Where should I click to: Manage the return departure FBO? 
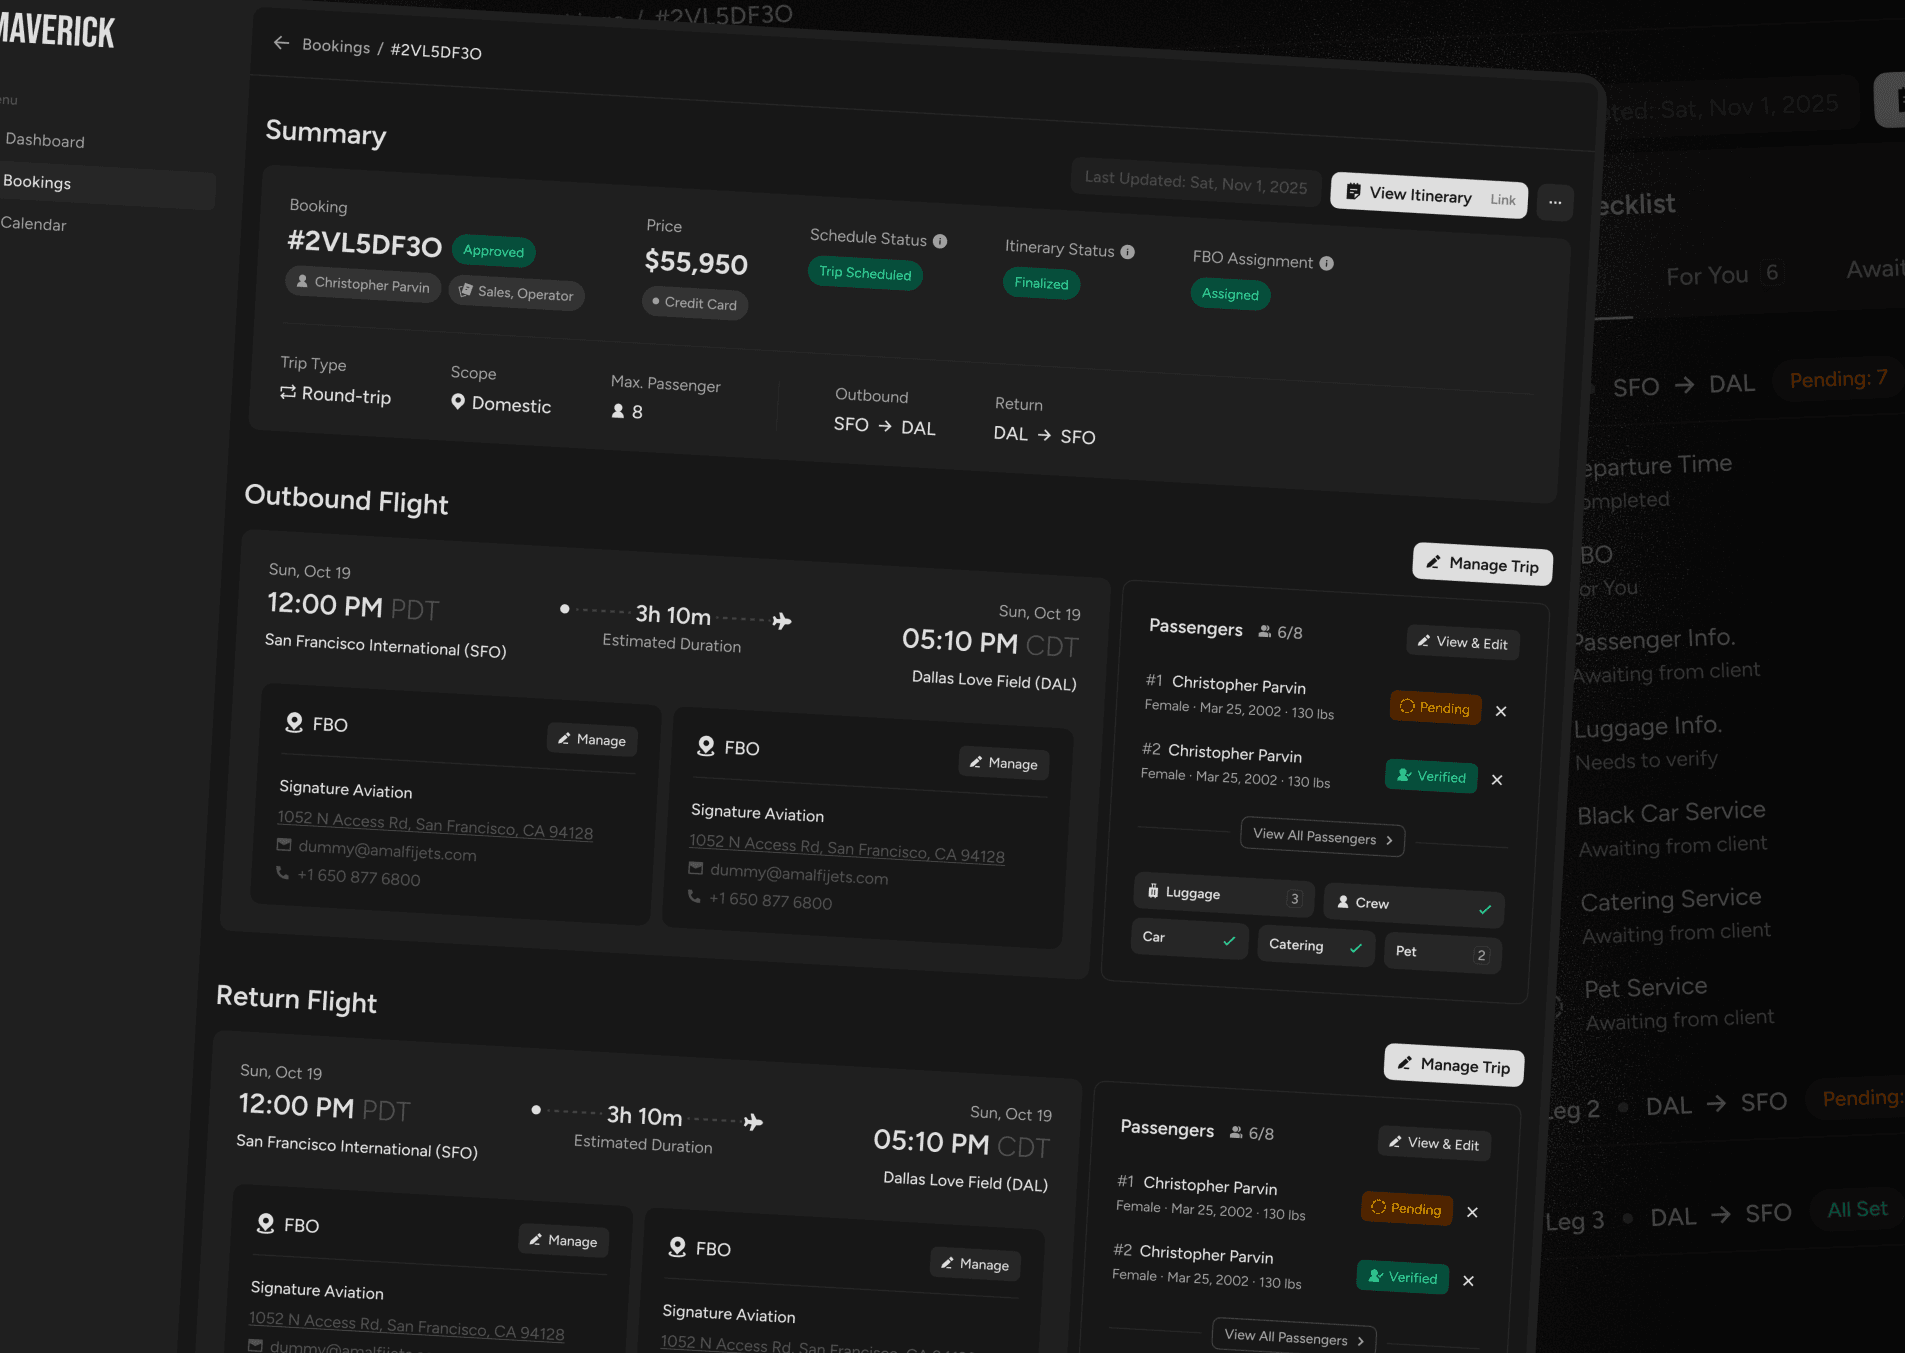point(563,1241)
